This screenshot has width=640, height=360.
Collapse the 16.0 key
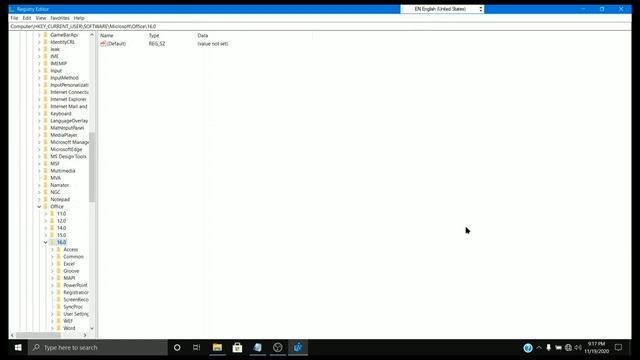click(46, 242)
